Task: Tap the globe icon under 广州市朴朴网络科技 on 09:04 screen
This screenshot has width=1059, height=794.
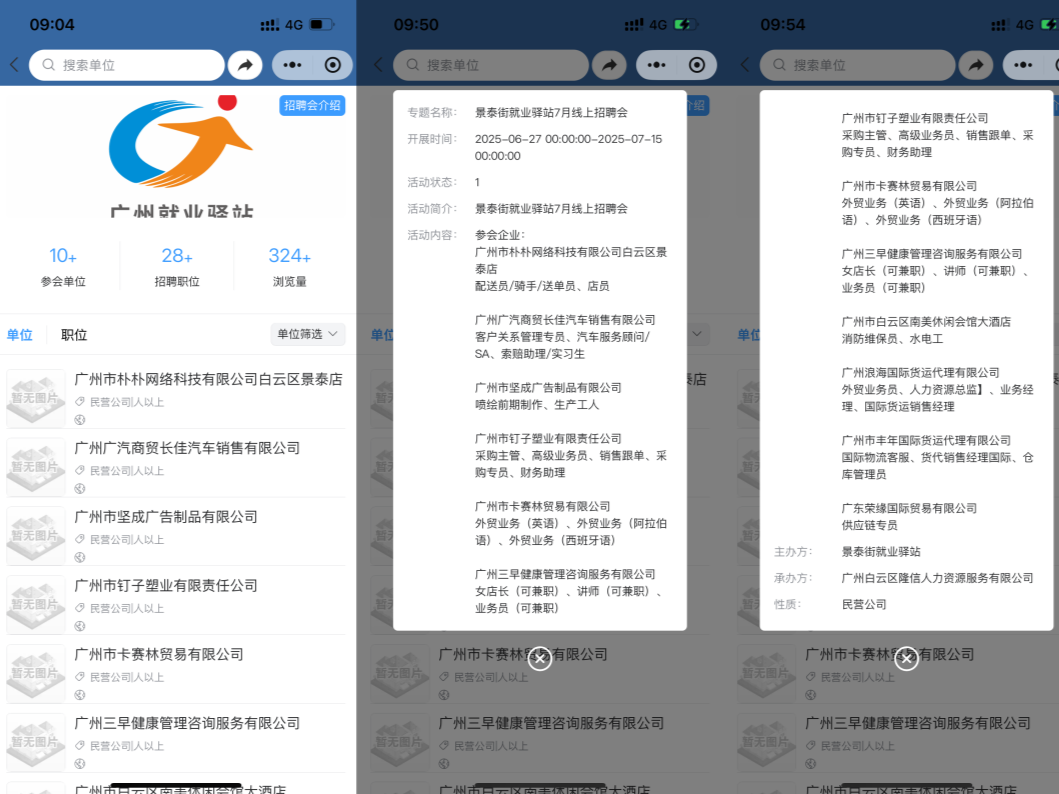Action: 80,419
